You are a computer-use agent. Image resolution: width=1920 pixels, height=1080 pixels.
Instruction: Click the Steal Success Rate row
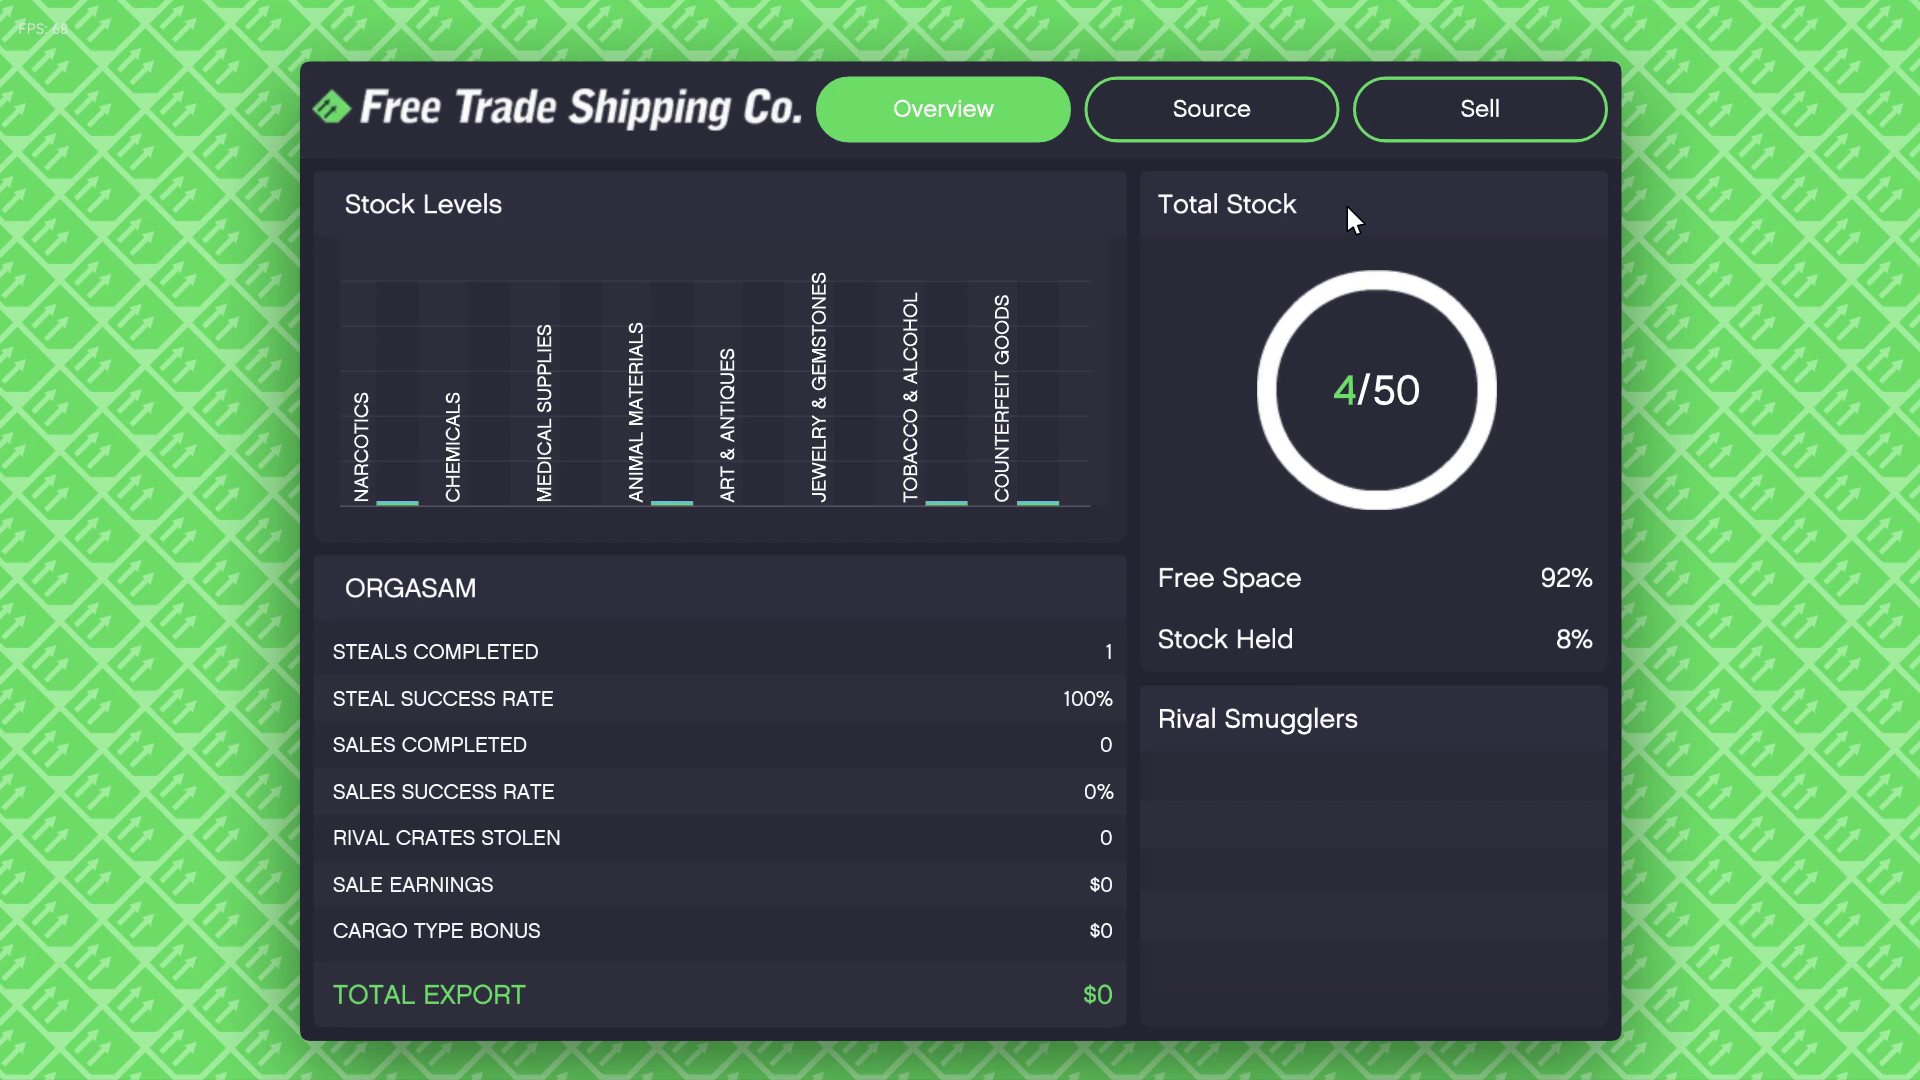[720, 699]
